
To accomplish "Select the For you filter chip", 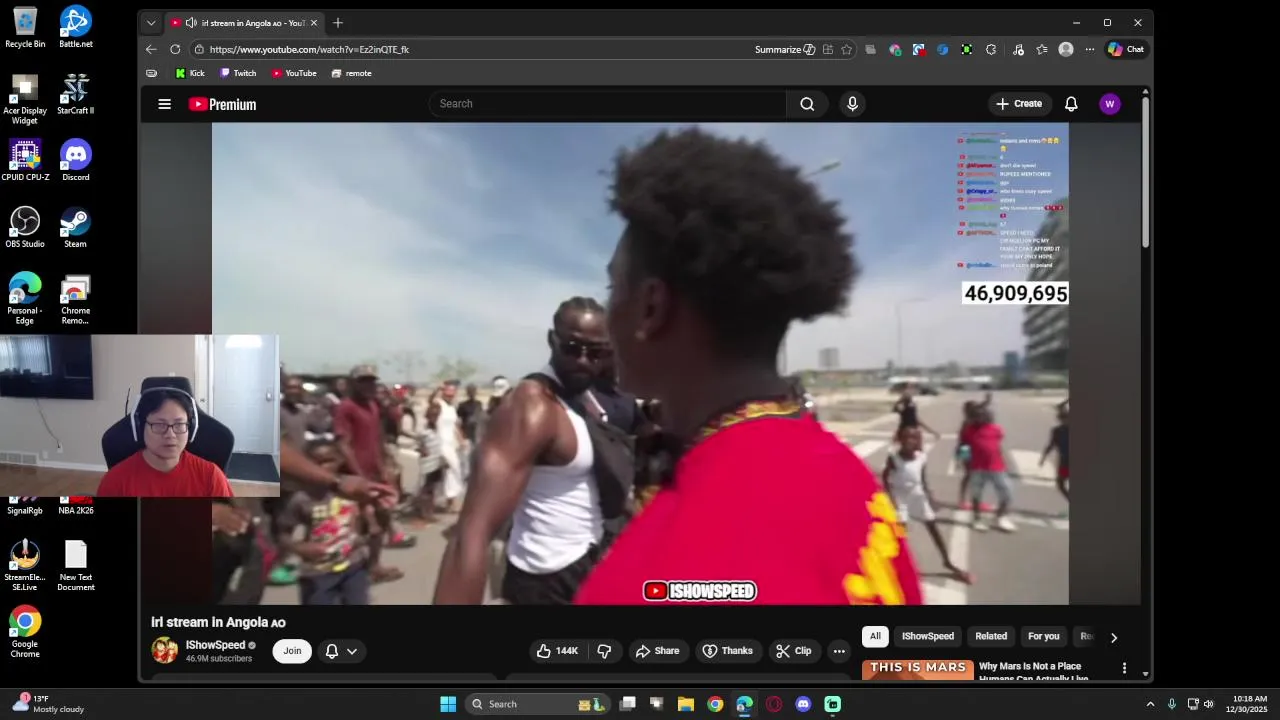I will (1044, 636).
